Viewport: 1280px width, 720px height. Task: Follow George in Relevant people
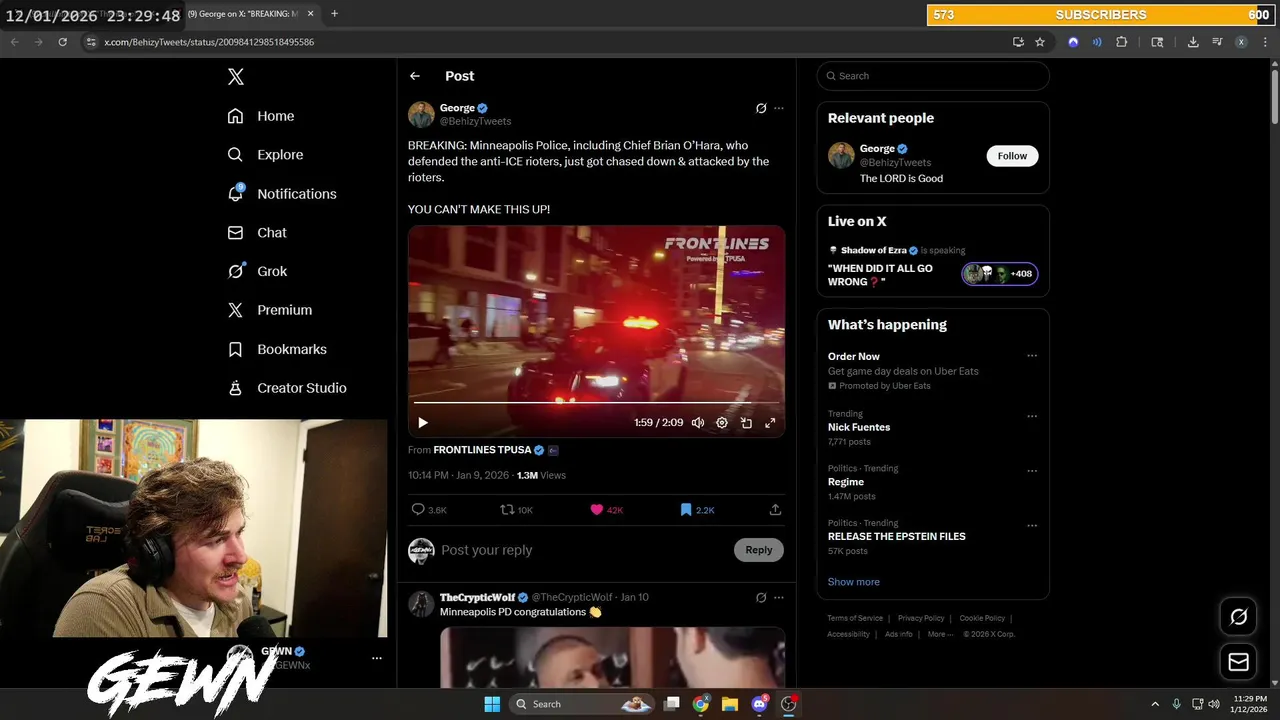tap(1012, 156)
